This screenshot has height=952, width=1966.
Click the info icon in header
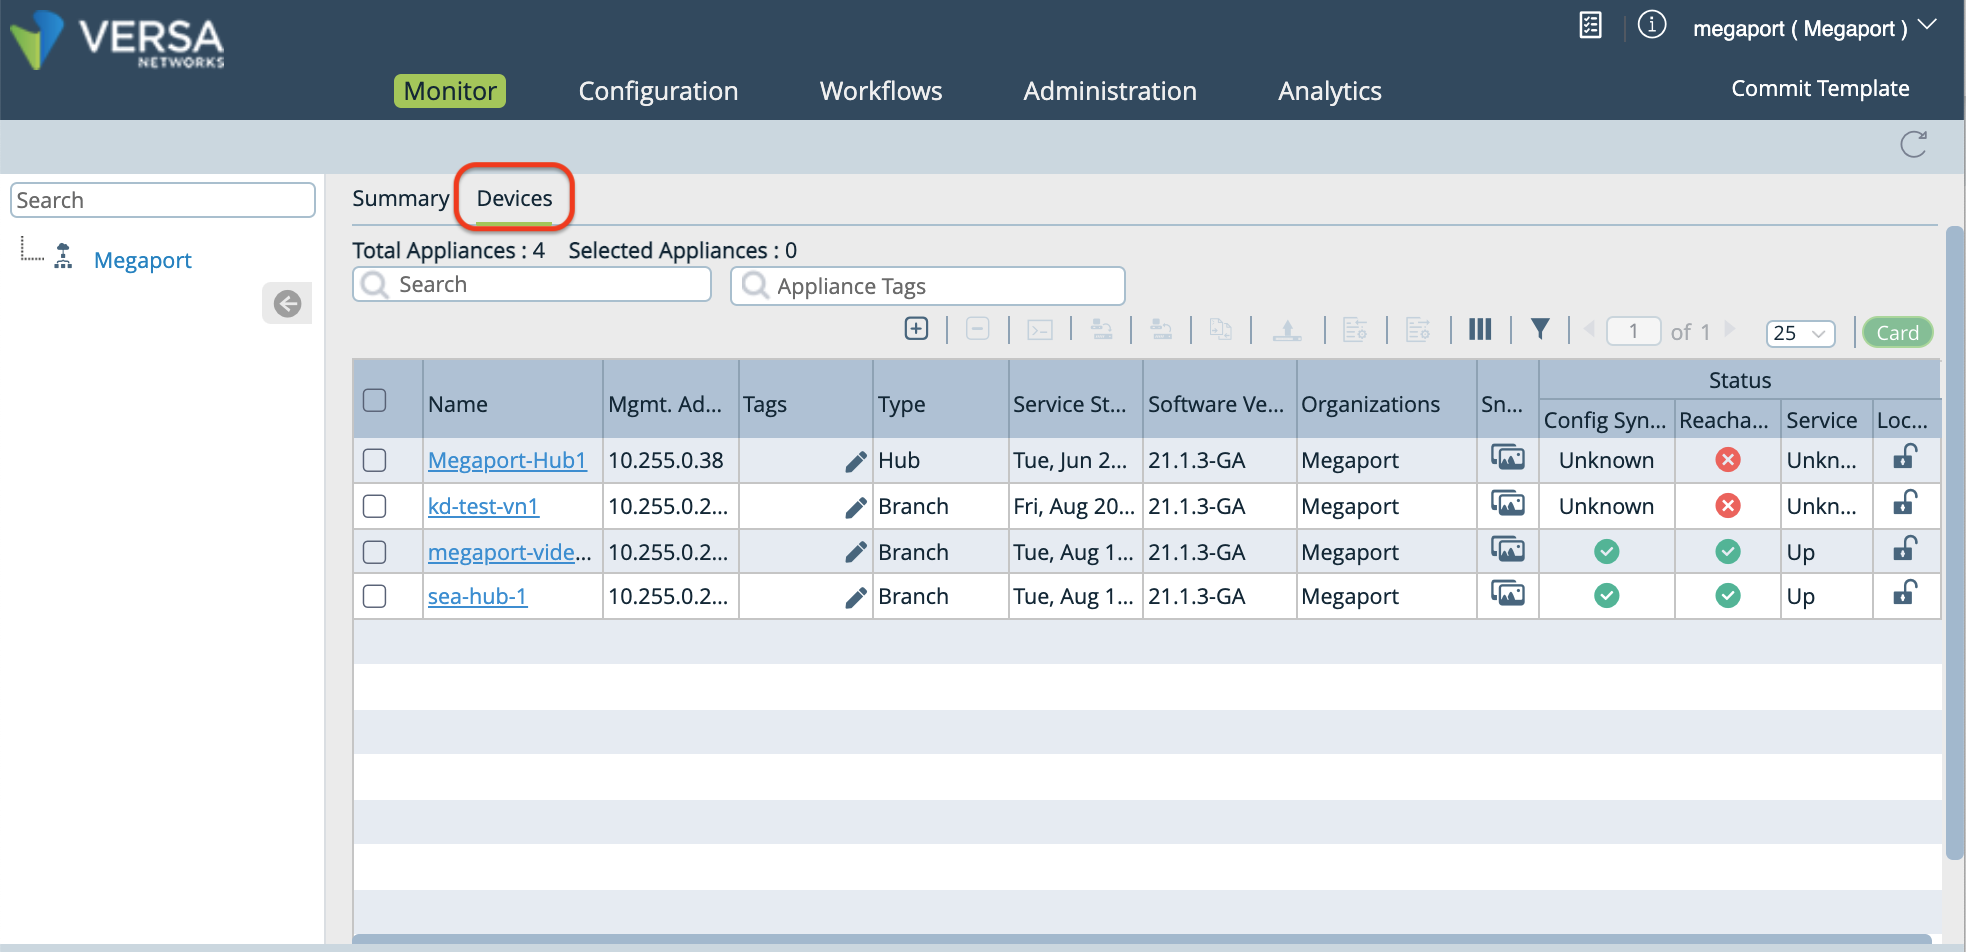[x=1652, y=25]
